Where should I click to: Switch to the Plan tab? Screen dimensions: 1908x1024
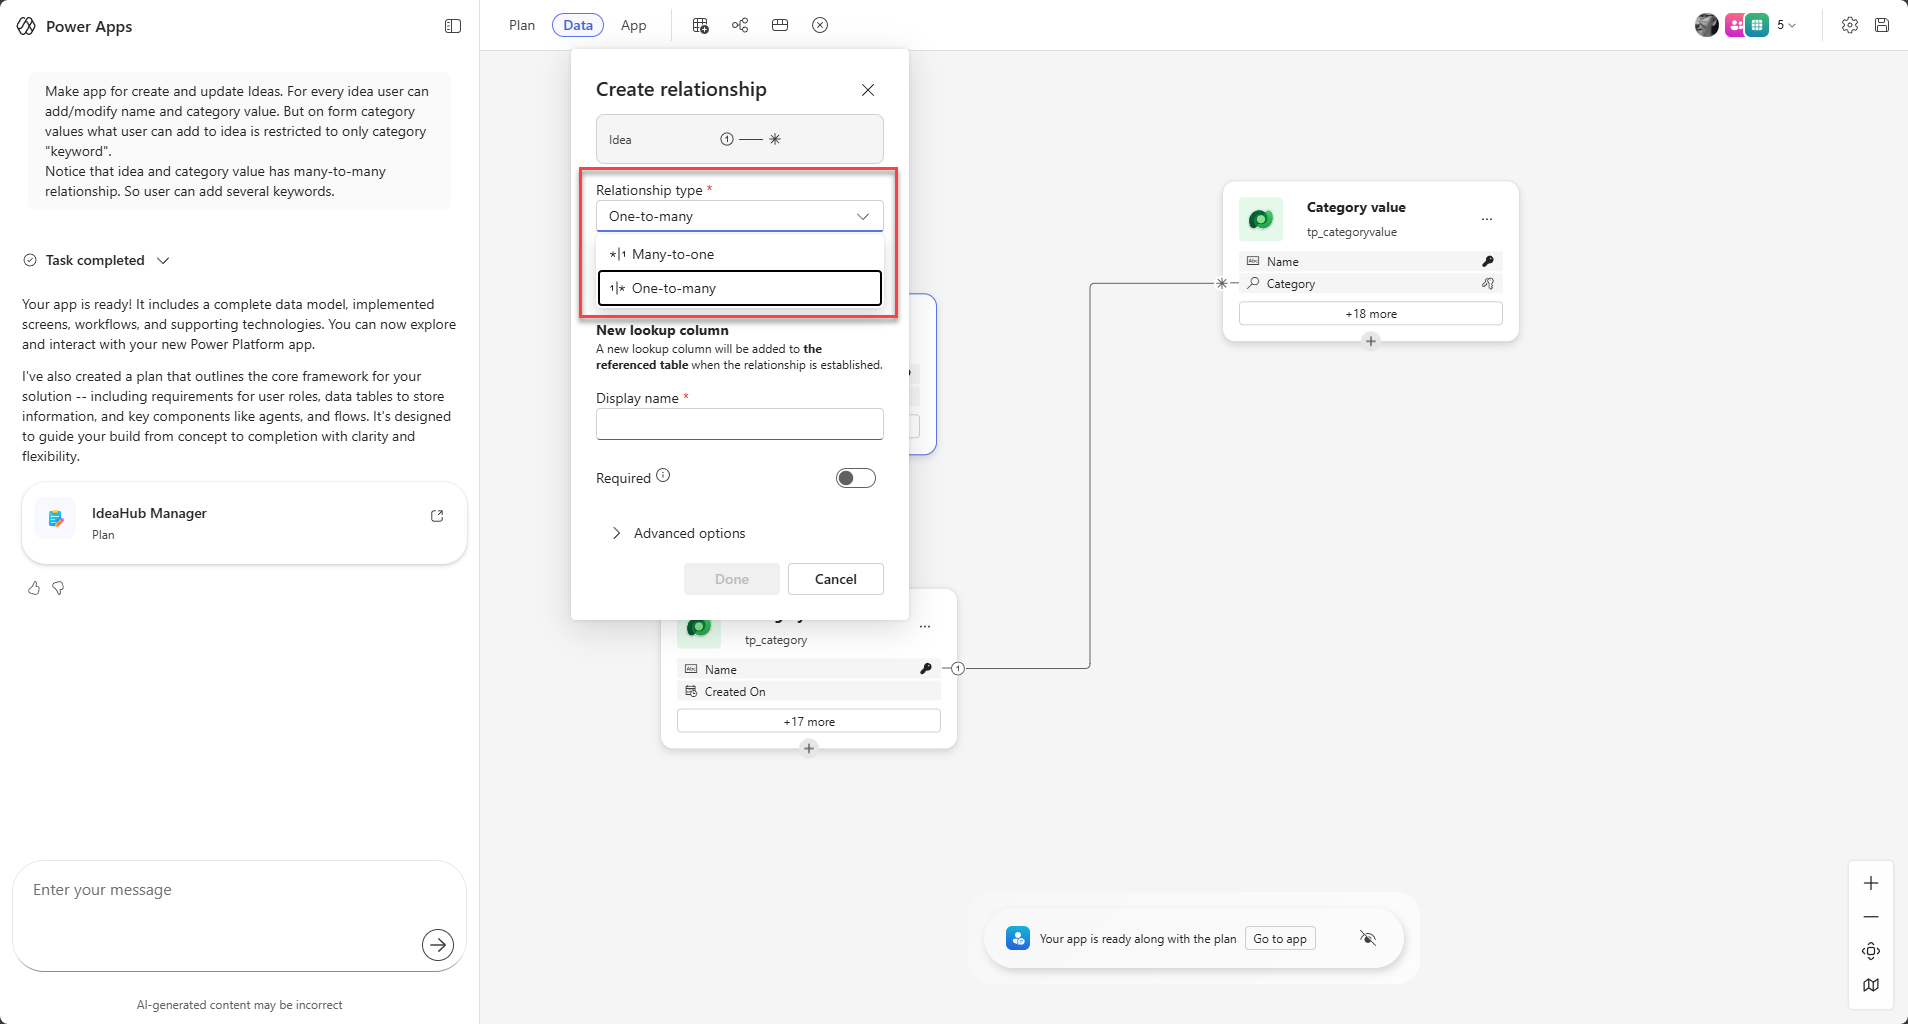pos(521,25)
